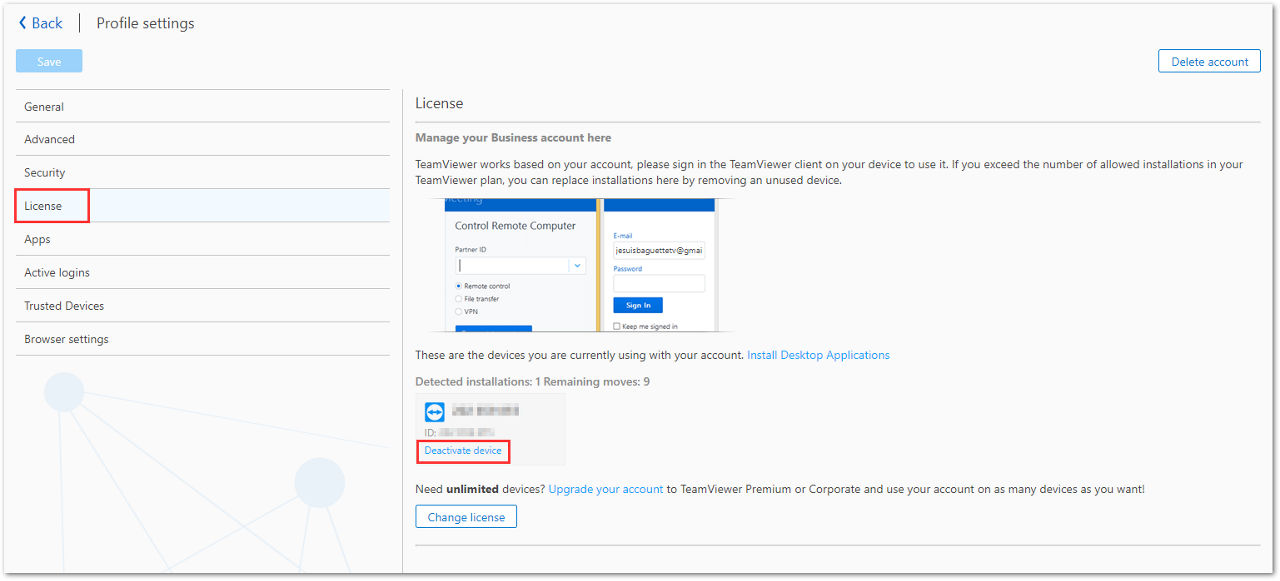Follow the Upgrade your account link
The height and width of the screenshot is (581, 1280).
[x=606, y=489]
